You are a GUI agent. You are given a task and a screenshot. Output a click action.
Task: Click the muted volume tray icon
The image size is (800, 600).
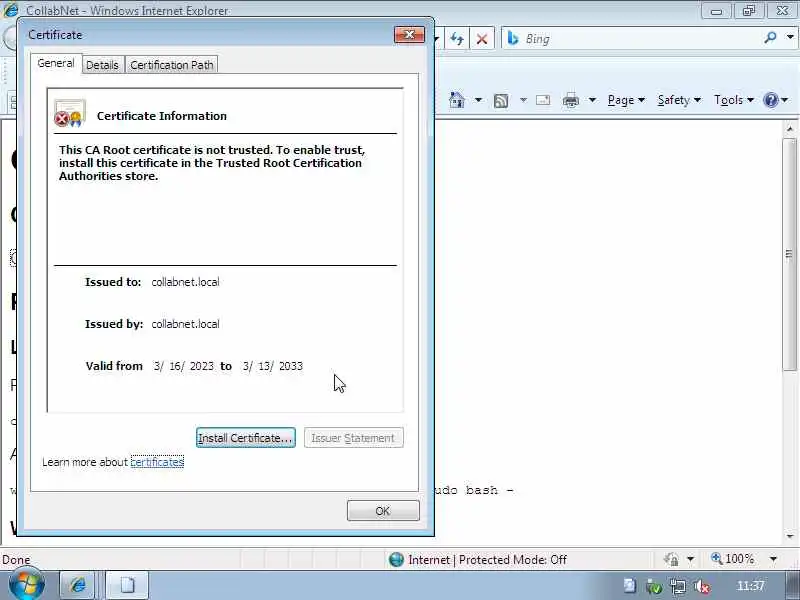[x=703, y=587]
